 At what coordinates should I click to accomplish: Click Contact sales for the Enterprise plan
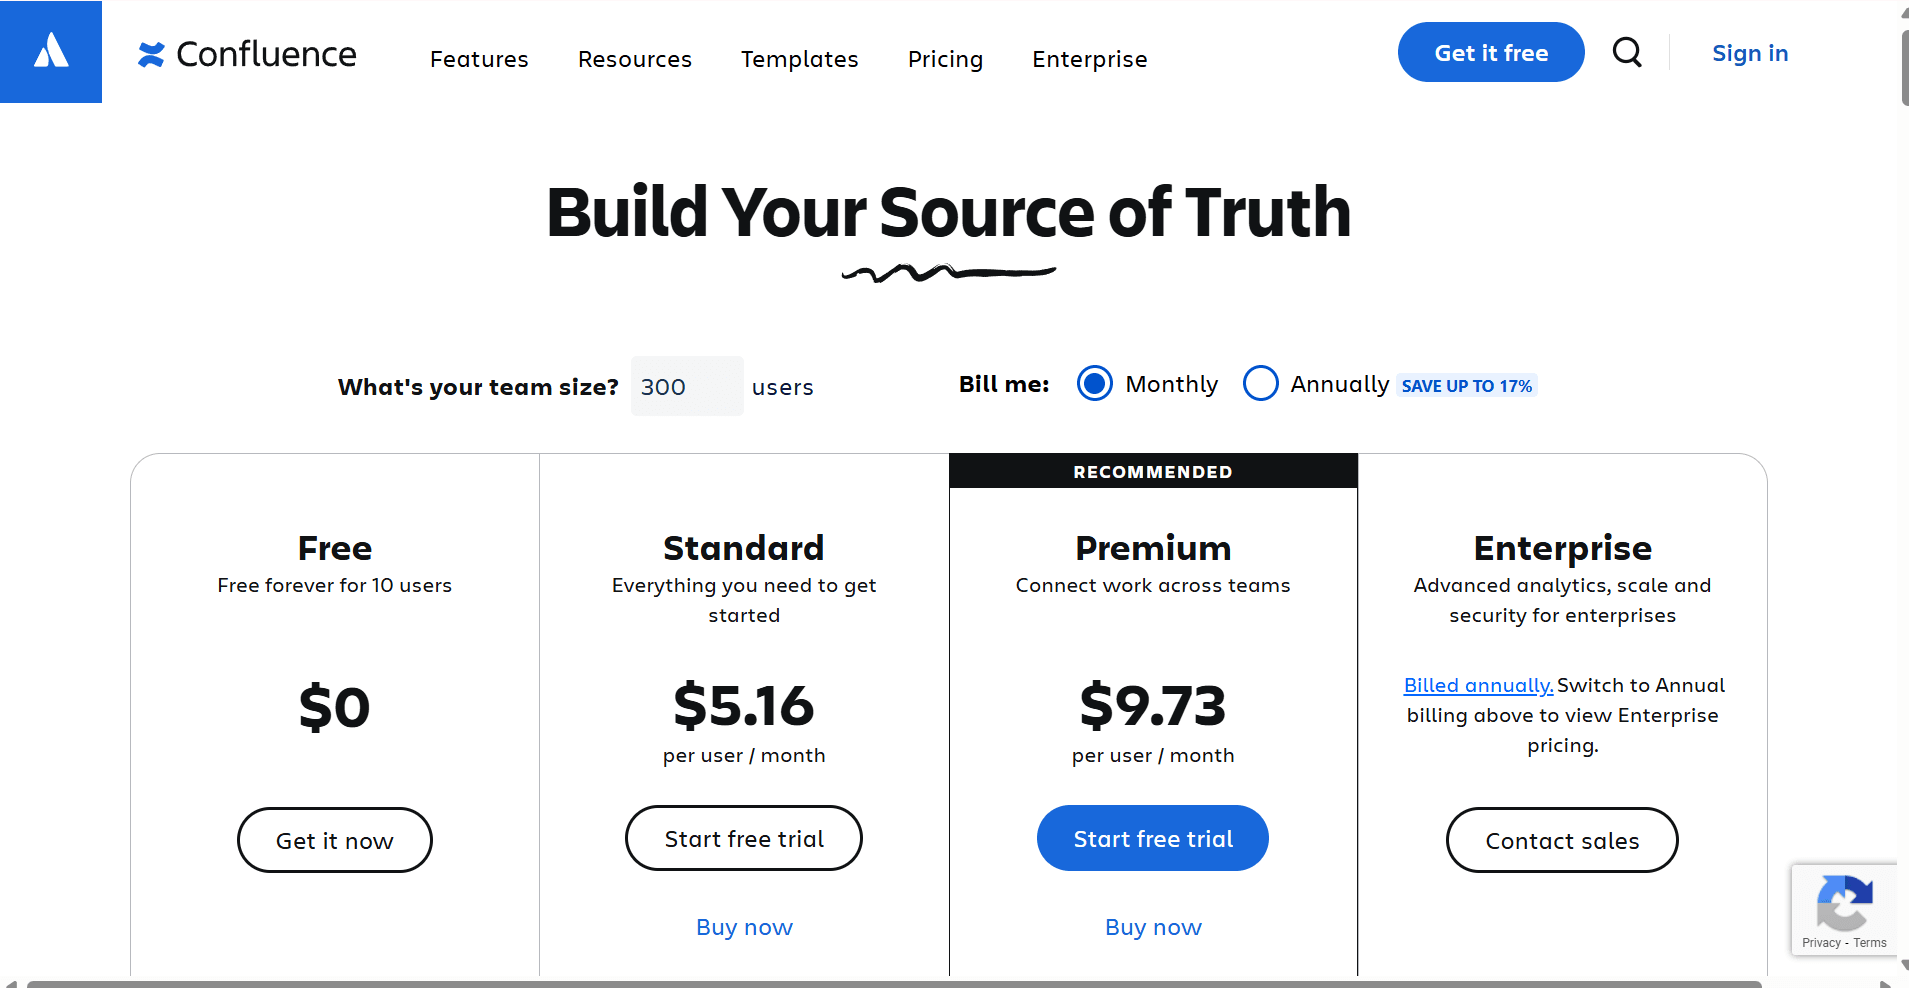coord(1561,840)
